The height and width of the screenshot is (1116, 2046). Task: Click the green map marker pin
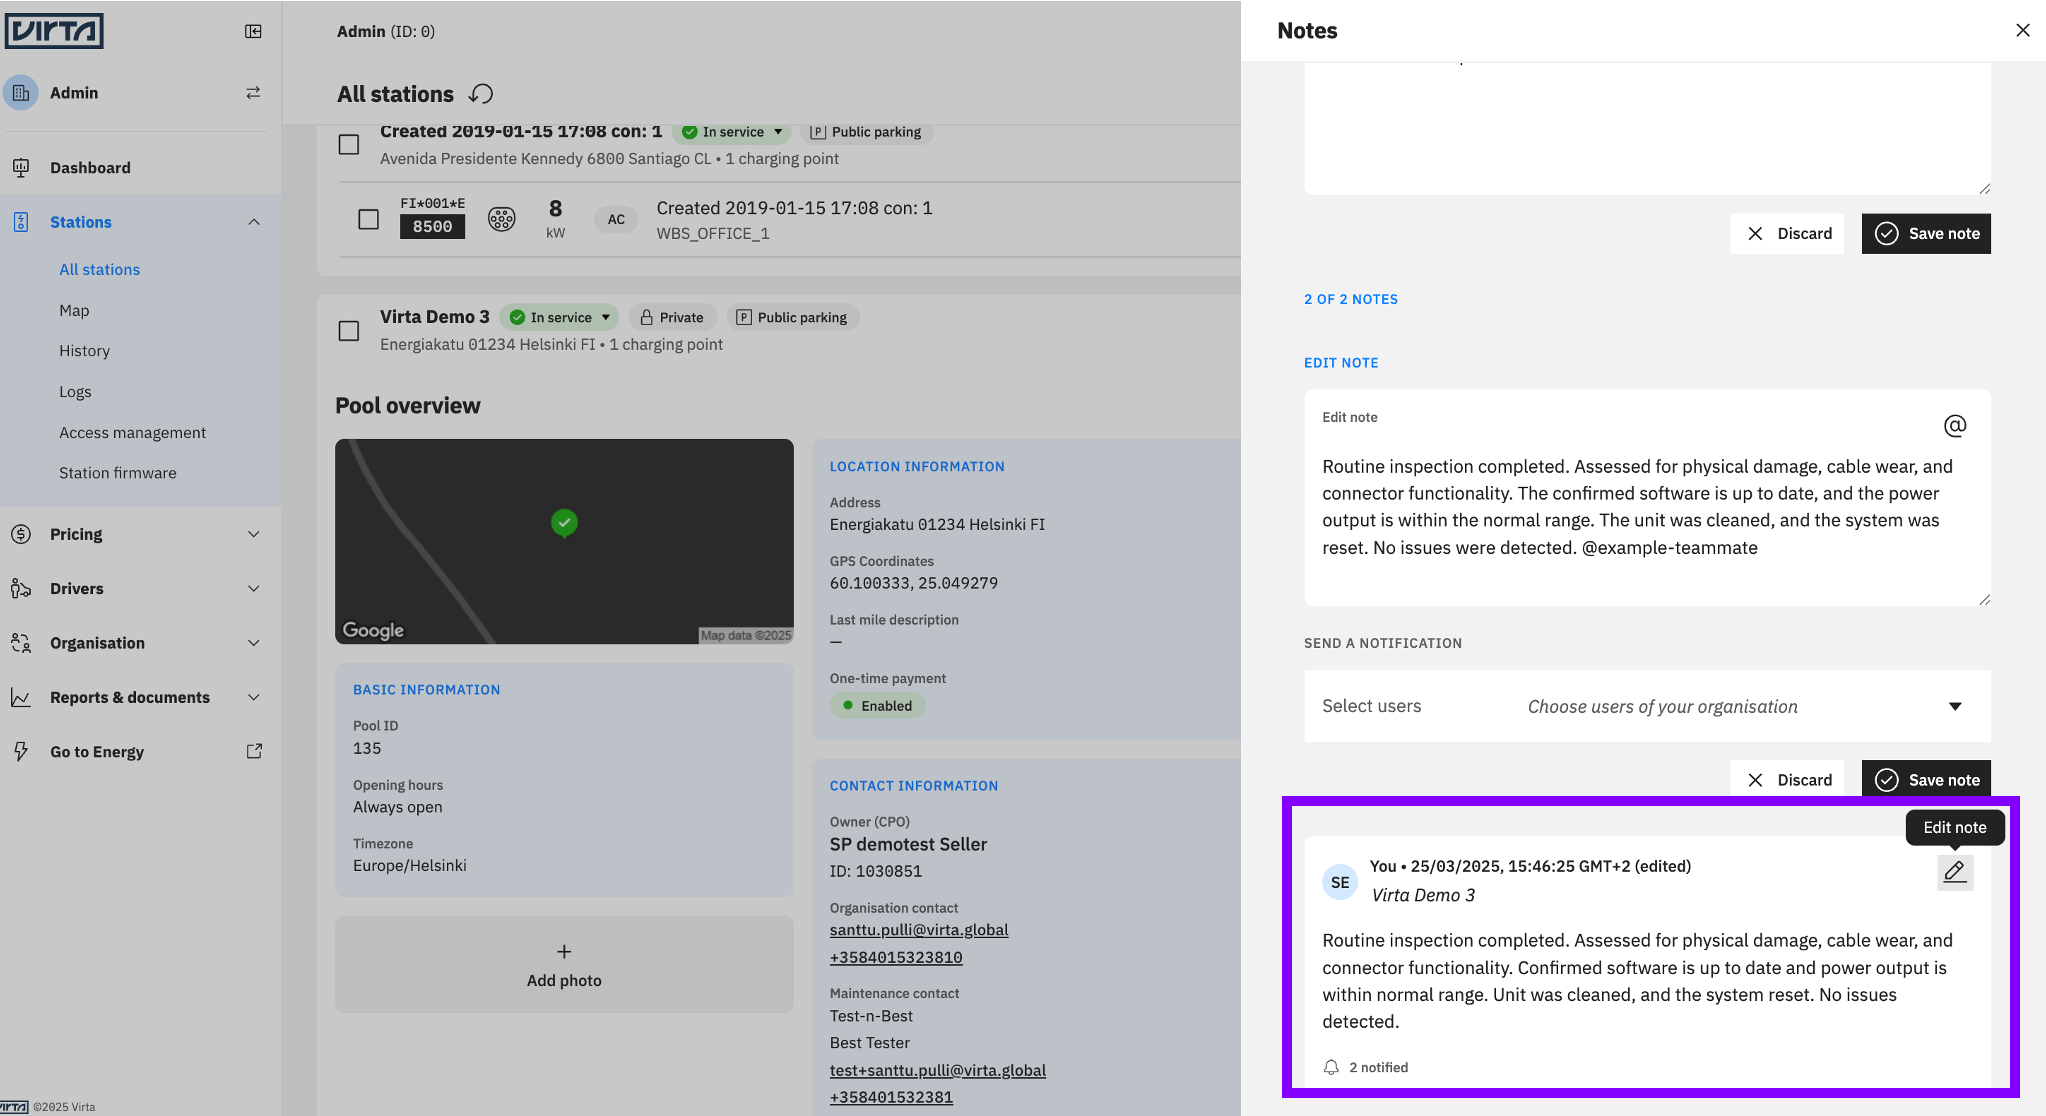(x=564, y=523)
